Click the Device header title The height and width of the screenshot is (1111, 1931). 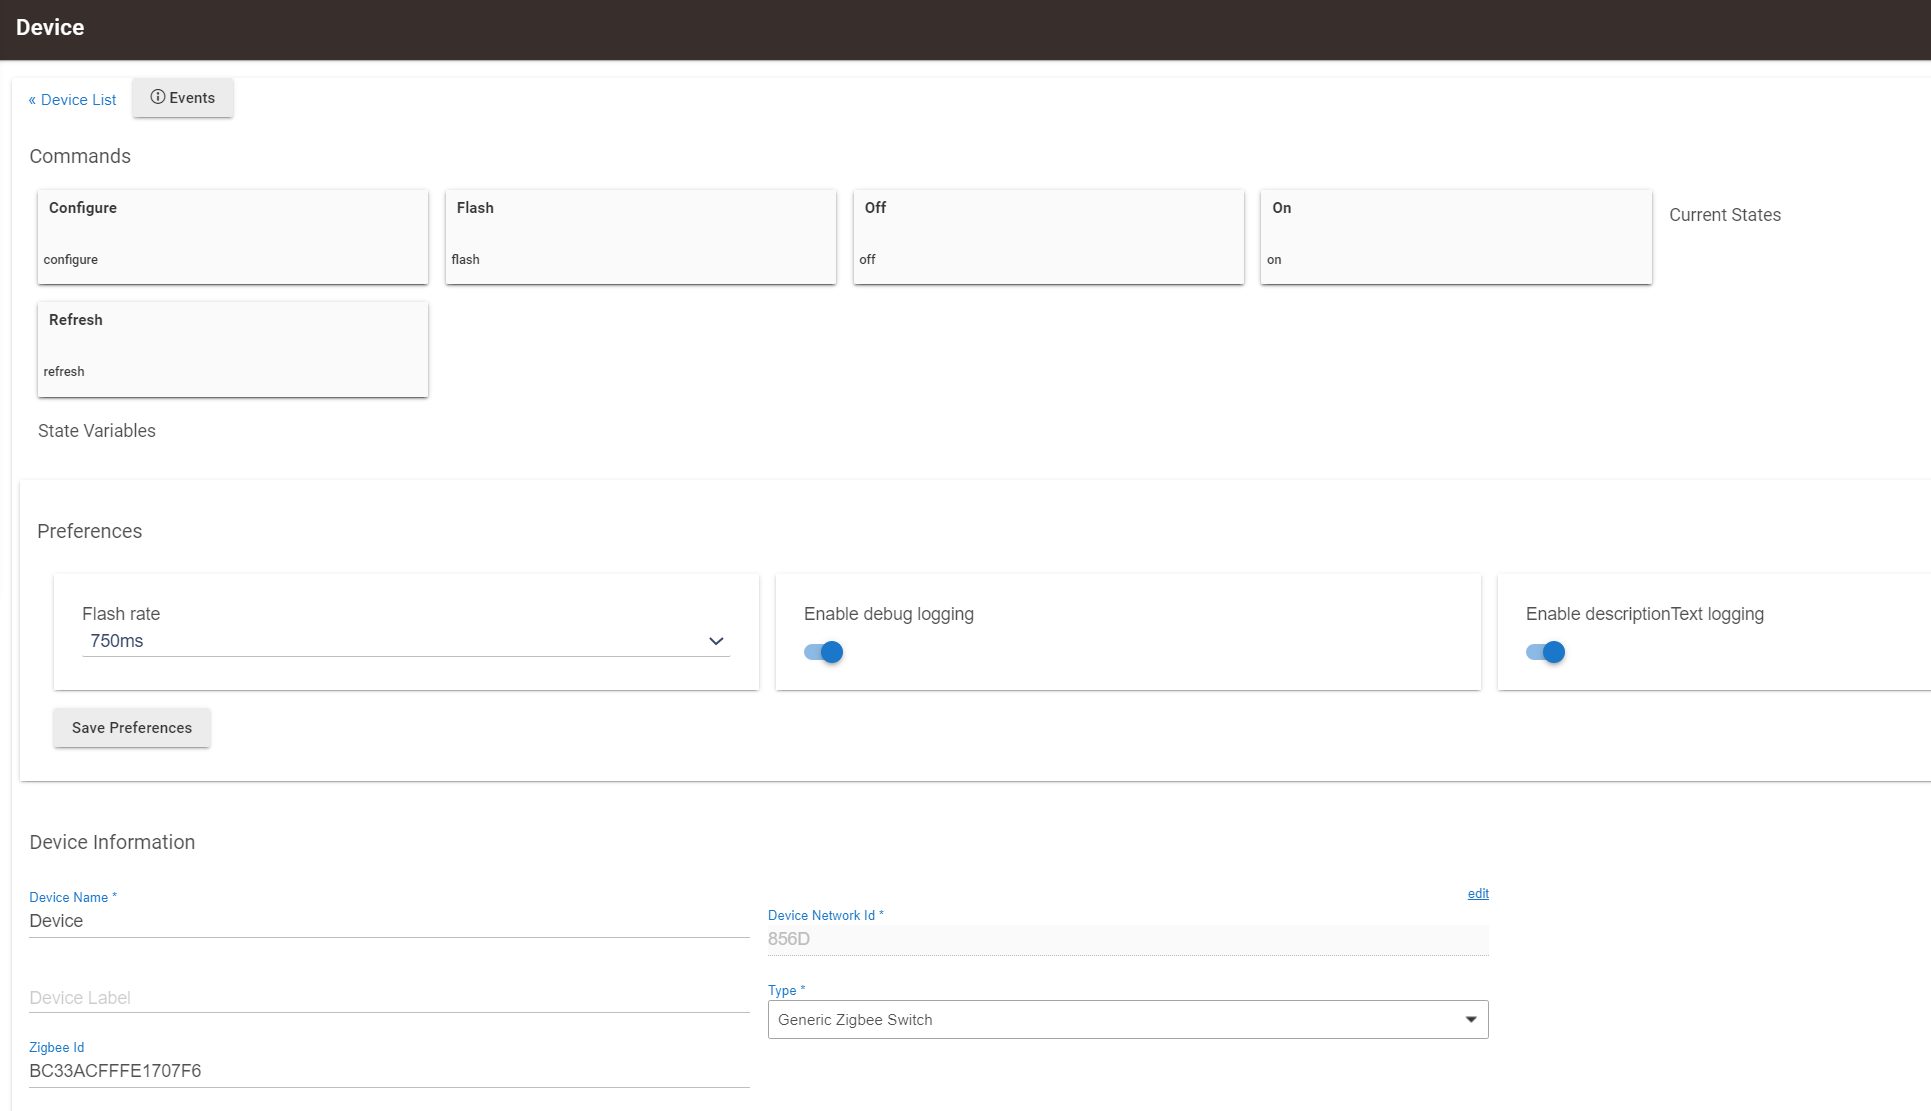pyautogui.click(x=50, y=28)
